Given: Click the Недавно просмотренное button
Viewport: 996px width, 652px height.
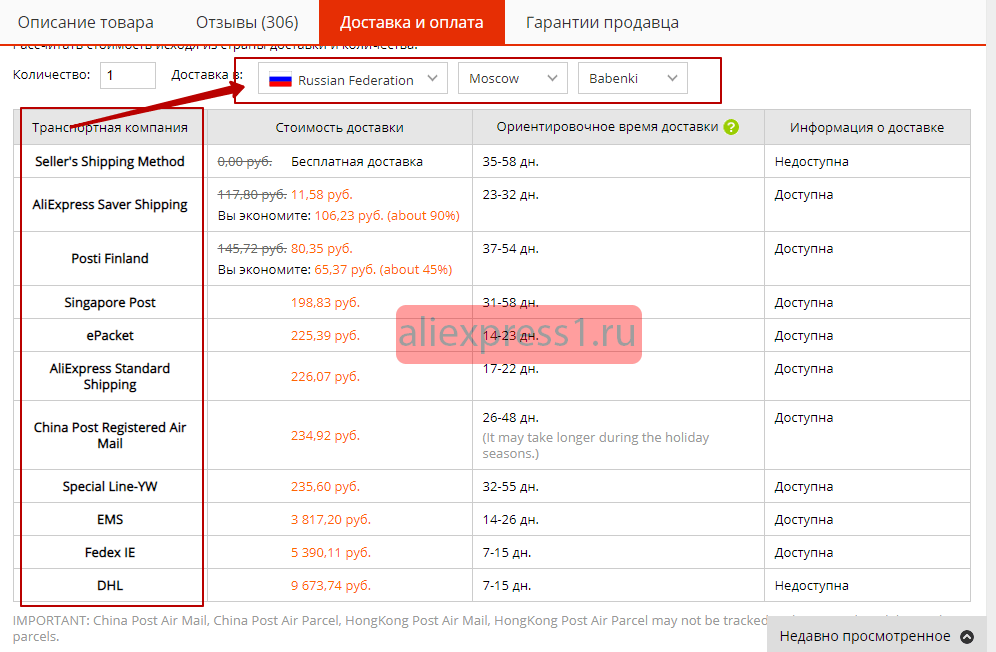Looking at the screenshot, I should 877,635.
